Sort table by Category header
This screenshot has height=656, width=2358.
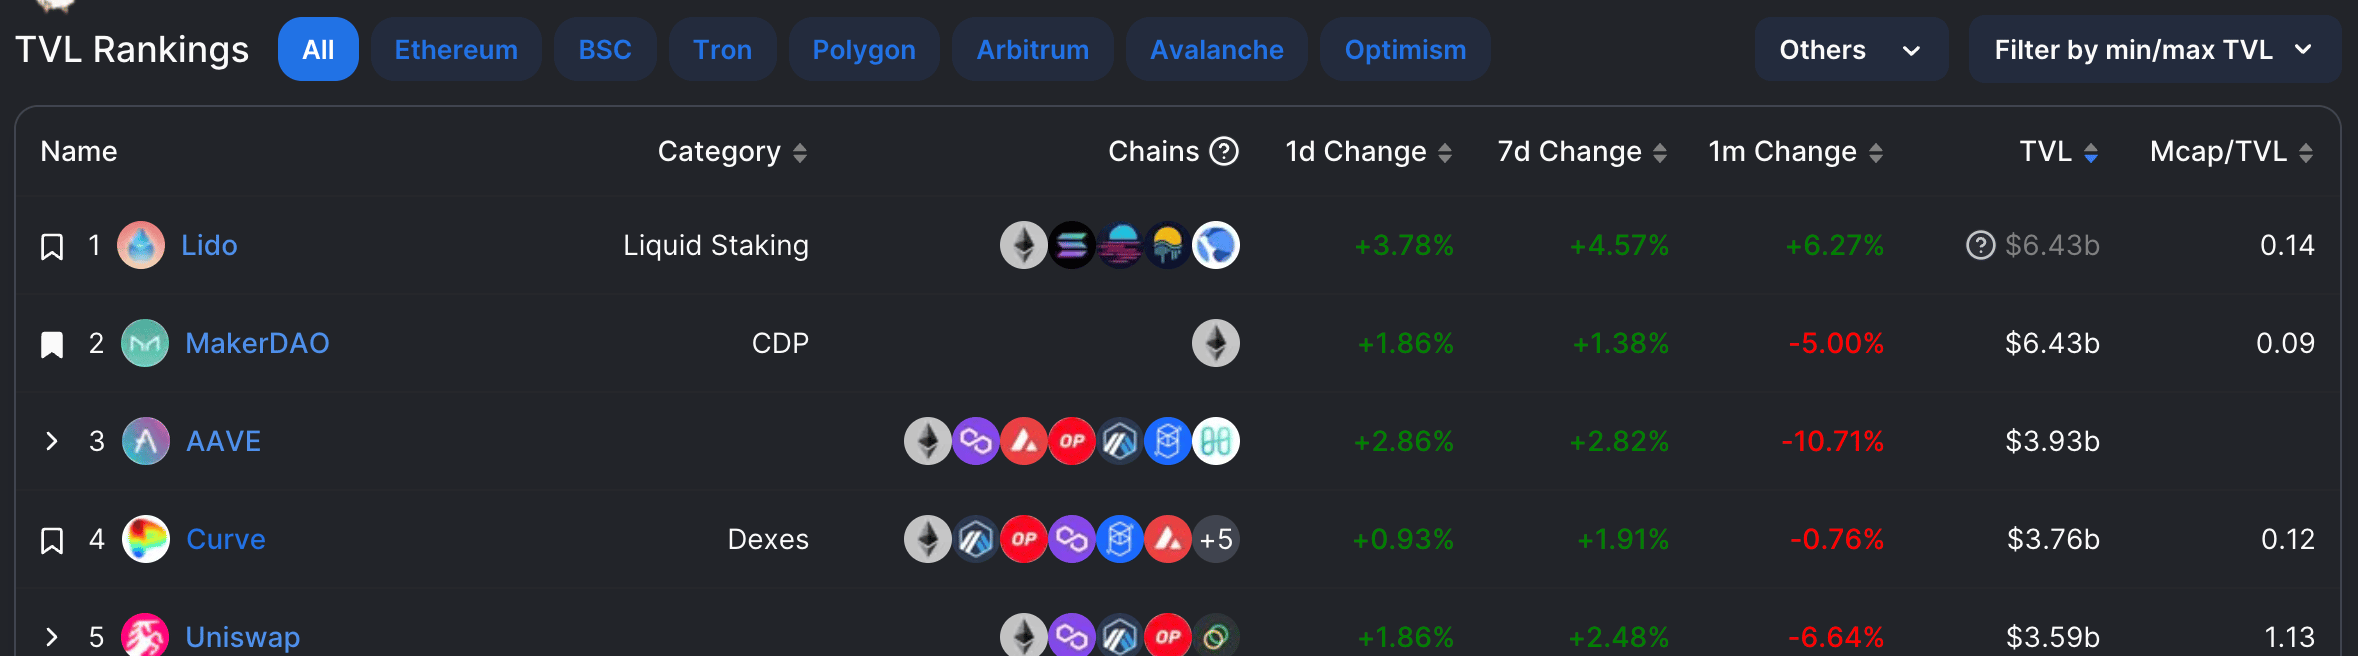pyautogui.click(x=732, y=152)
